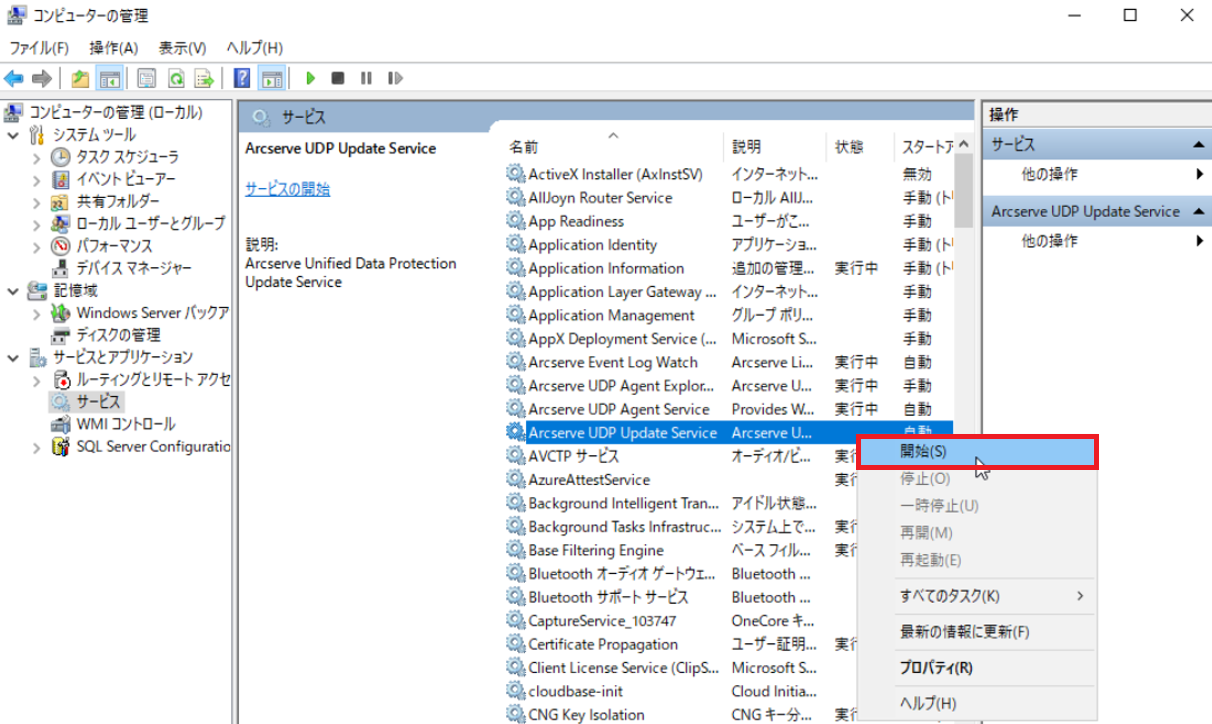Click the サービスの開始 link
The height and width of the screenshot is (724, 1212).
[287, 189]
